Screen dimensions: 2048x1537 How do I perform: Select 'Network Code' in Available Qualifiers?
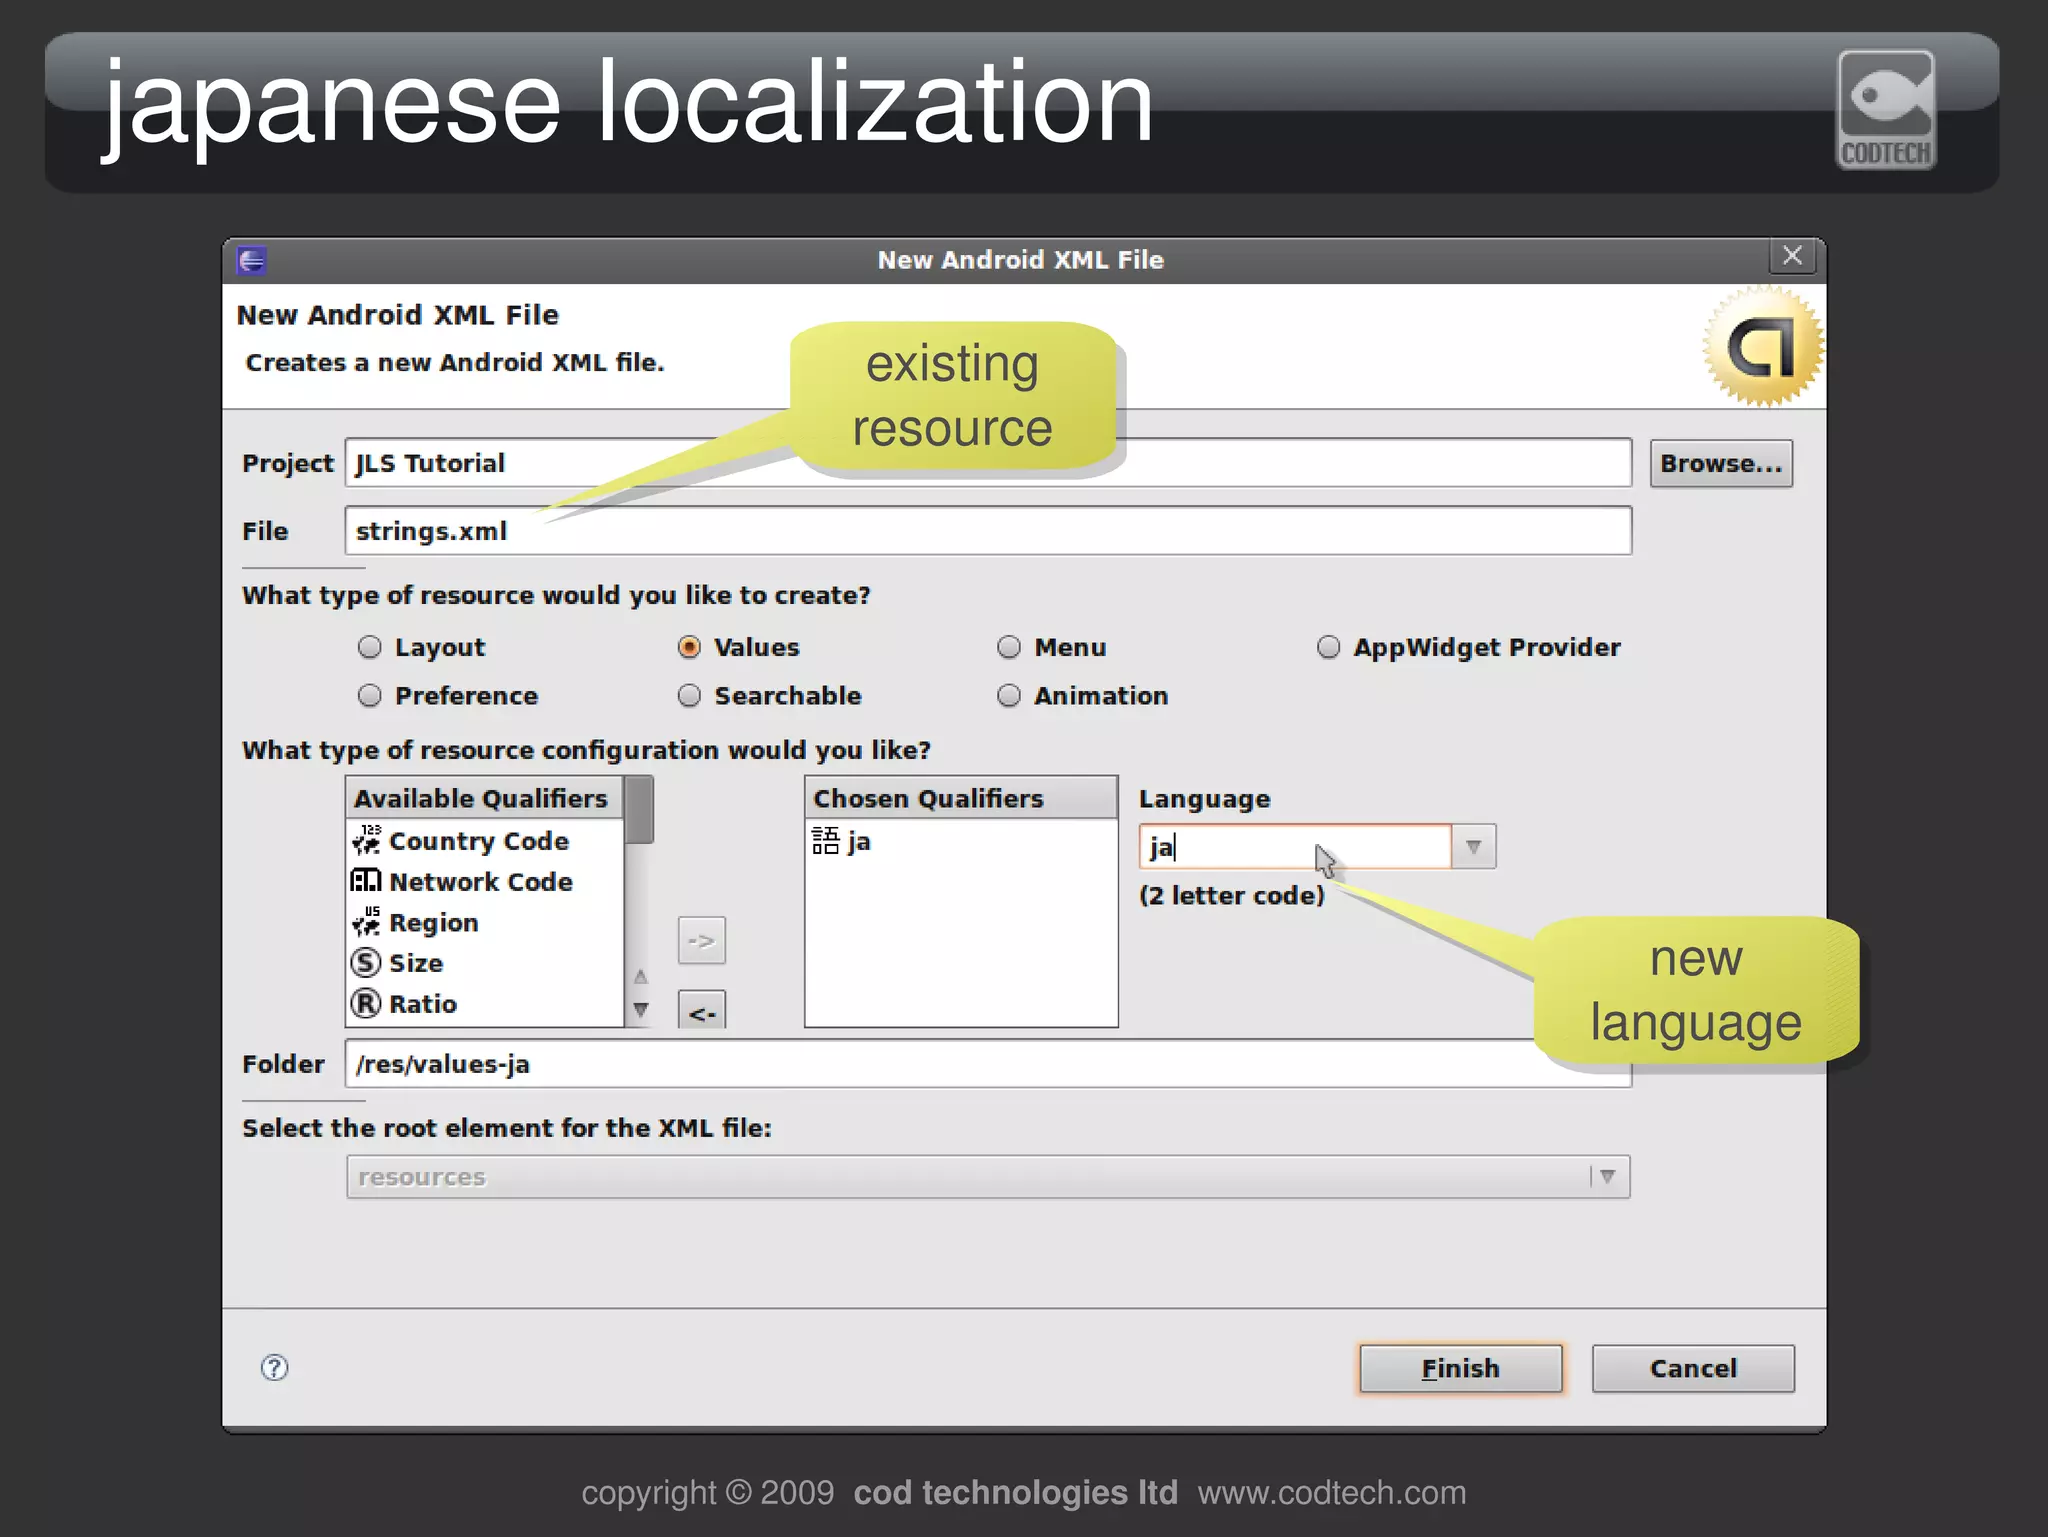pyautogui.click(x=485, y=882)
